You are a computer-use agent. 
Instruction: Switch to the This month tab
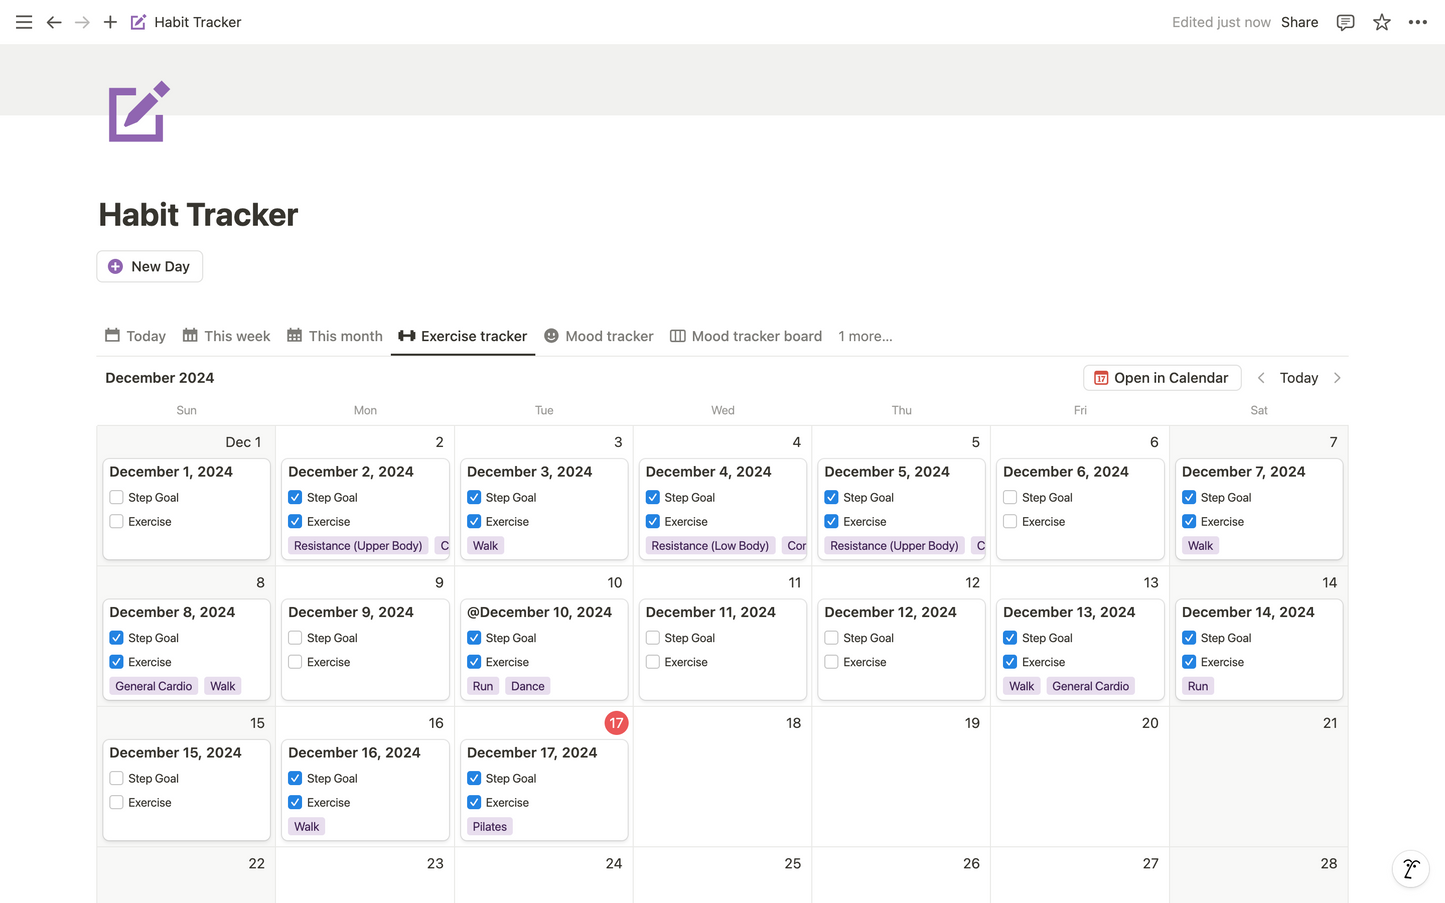point(335,336)
